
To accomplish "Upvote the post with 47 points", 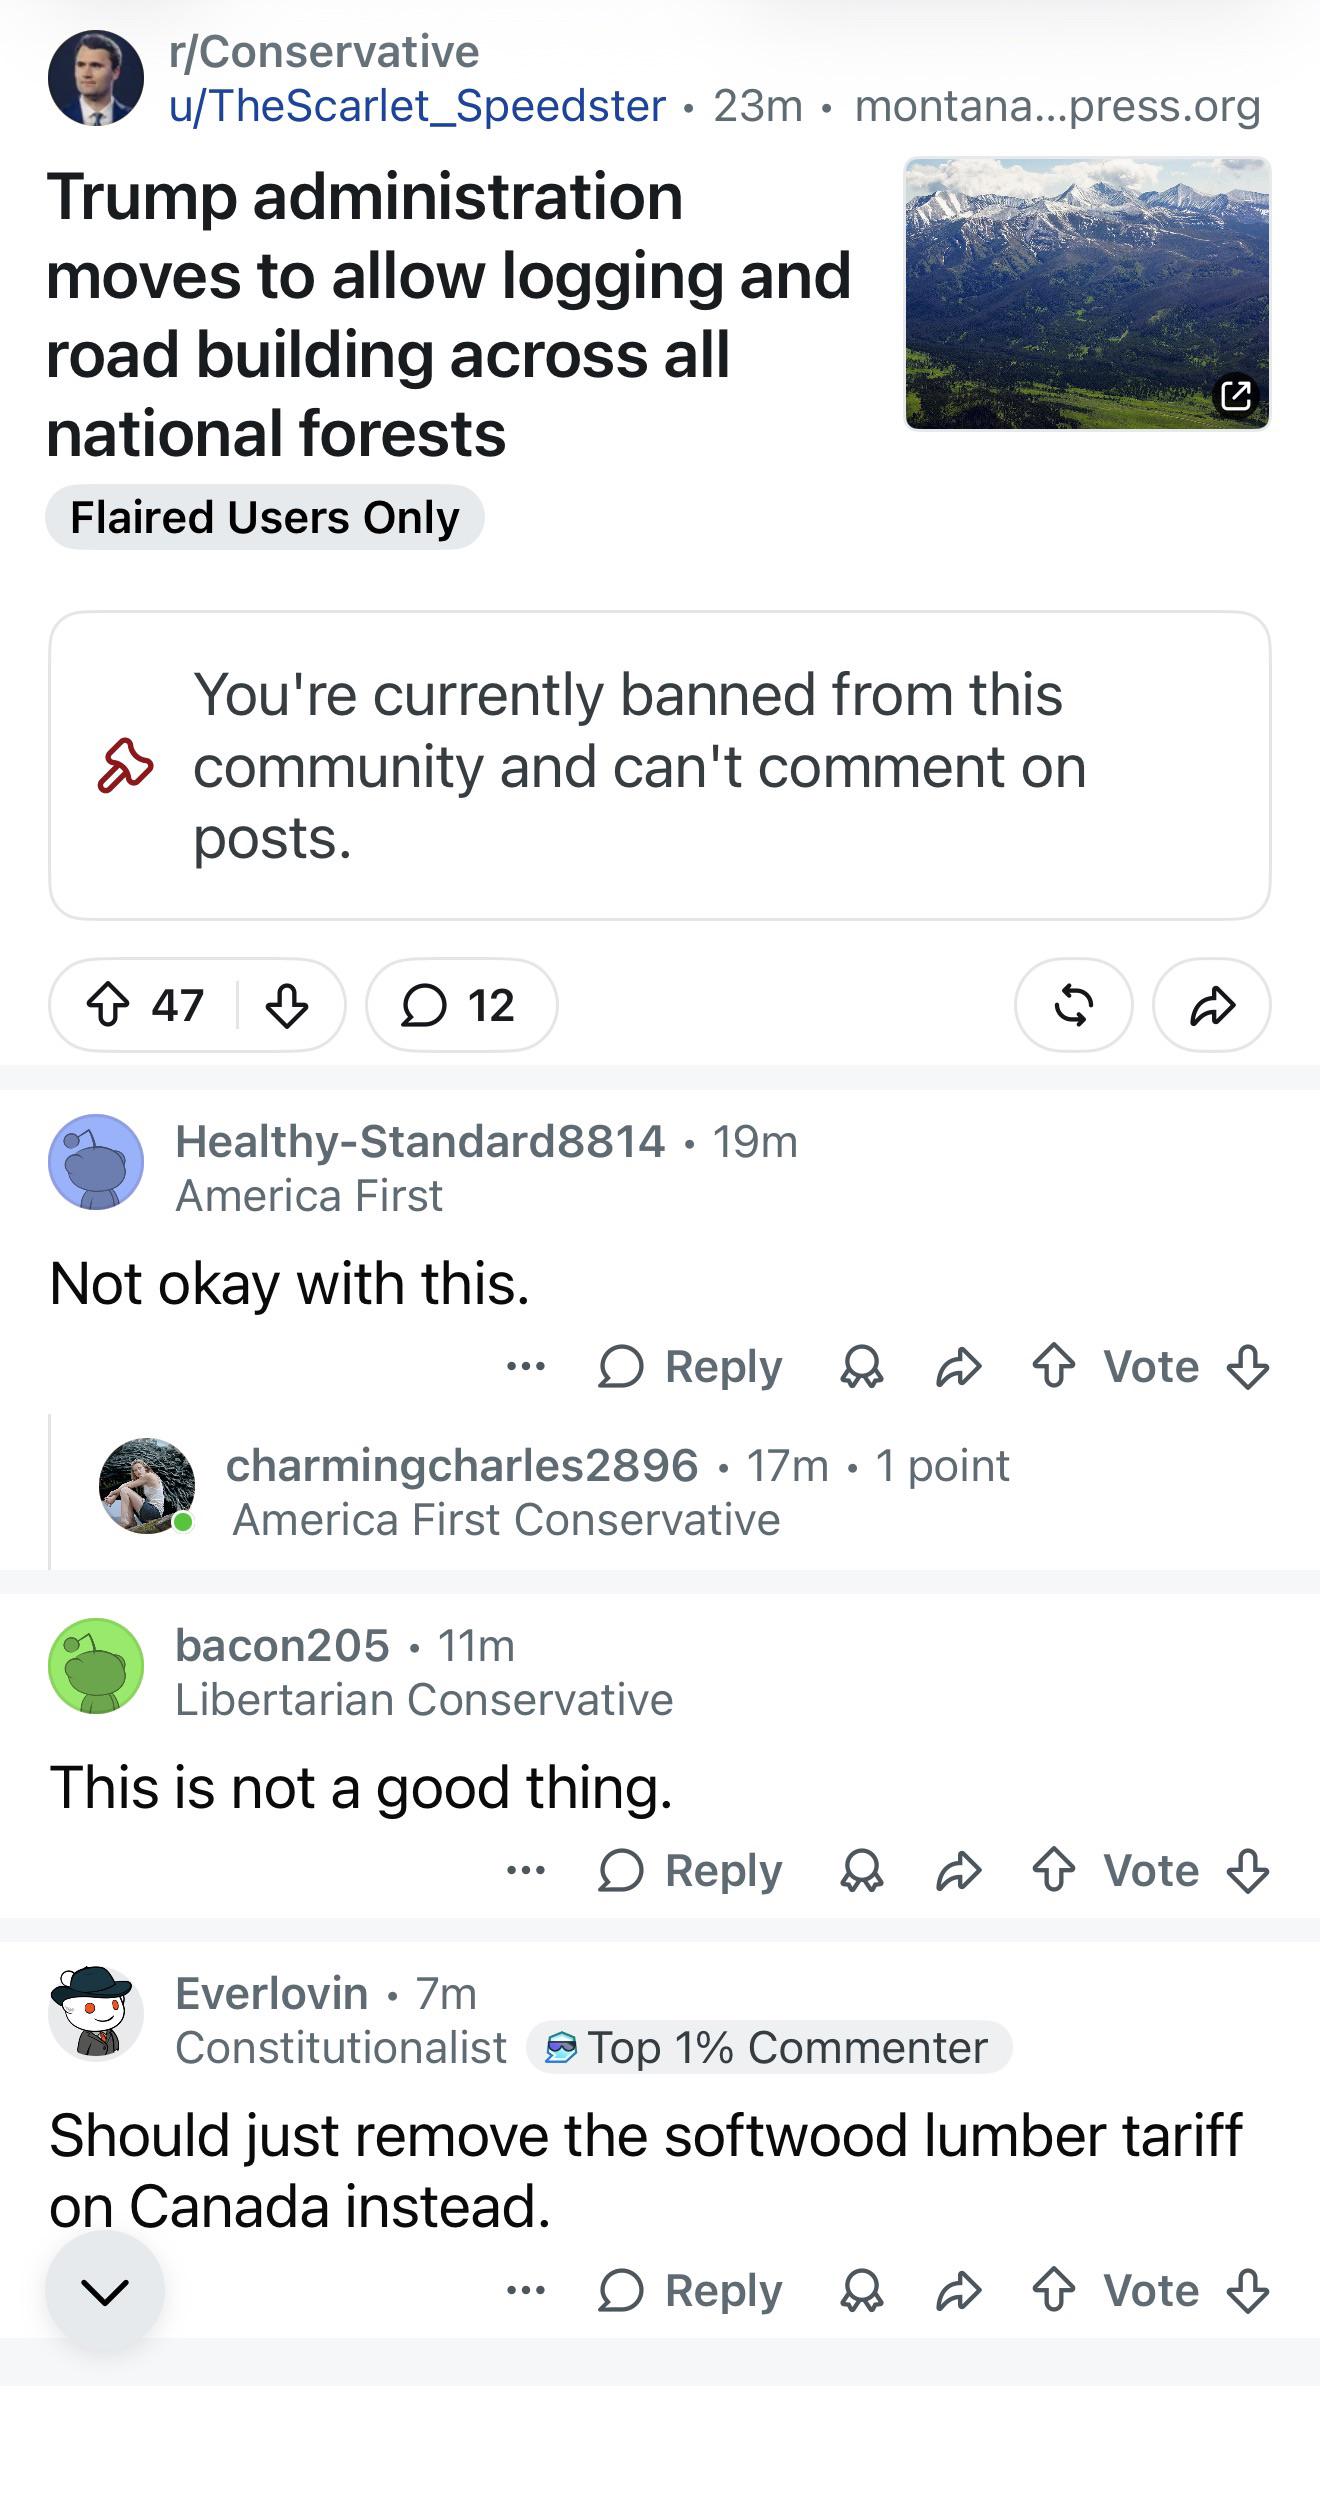I will [x=108, y=1005].
